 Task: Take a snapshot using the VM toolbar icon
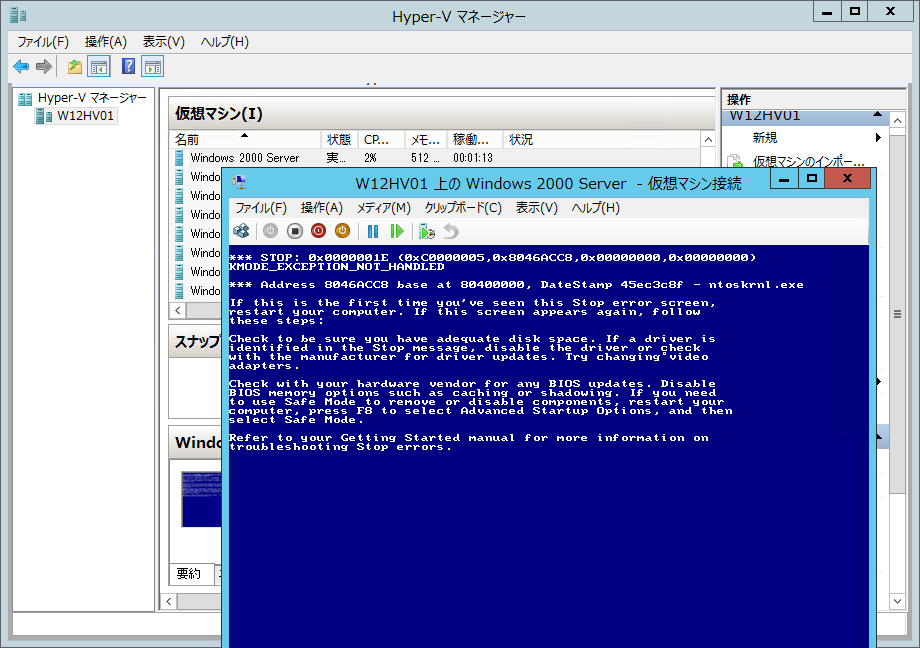click(427, 231)
